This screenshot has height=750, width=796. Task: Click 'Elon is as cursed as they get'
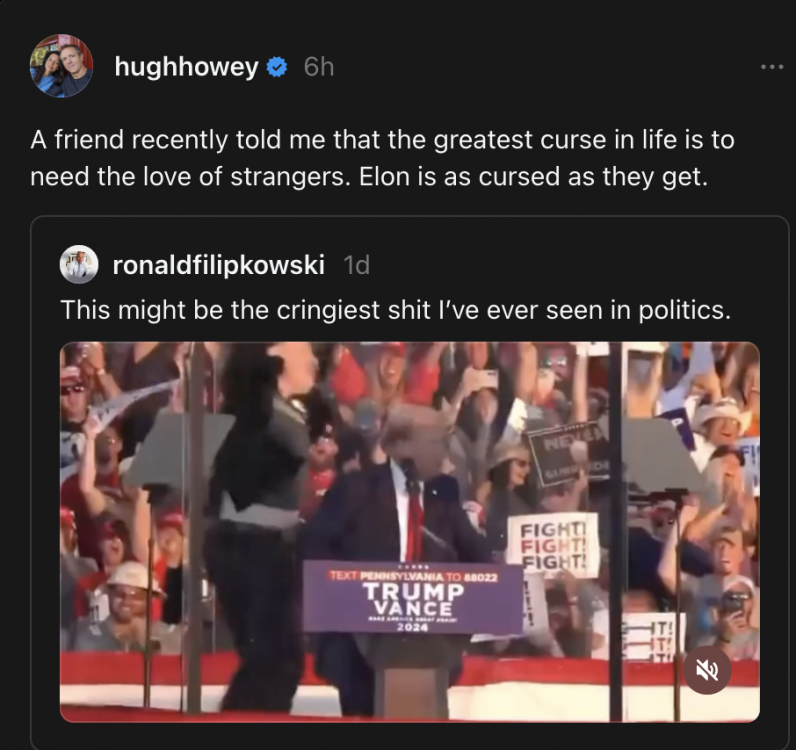(x=533, y=177)
